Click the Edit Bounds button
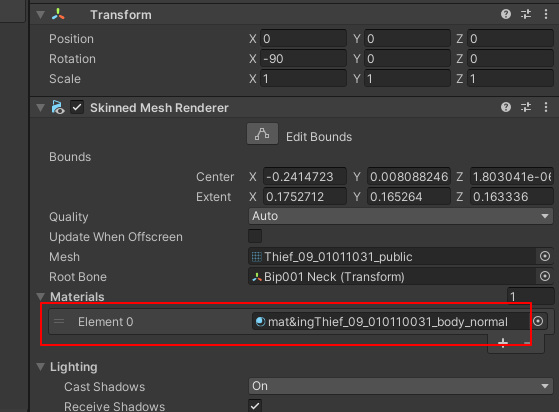The width and height of the screenshot is (559, 412). point(262,134)
